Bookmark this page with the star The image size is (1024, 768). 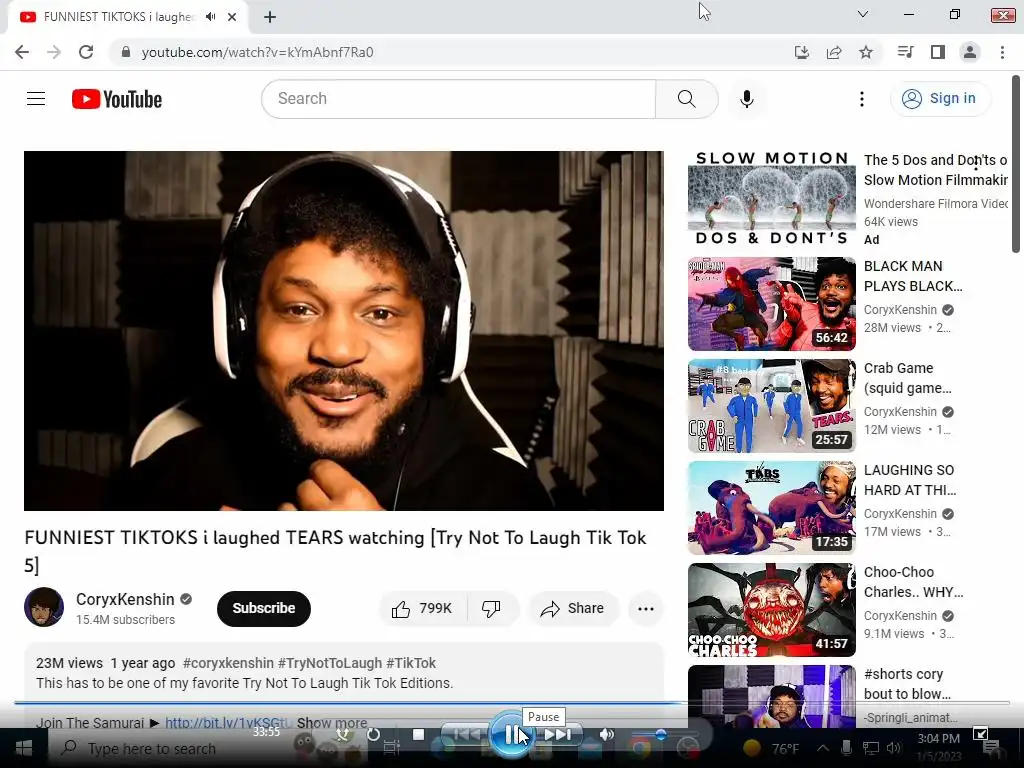tap(866, 52)
